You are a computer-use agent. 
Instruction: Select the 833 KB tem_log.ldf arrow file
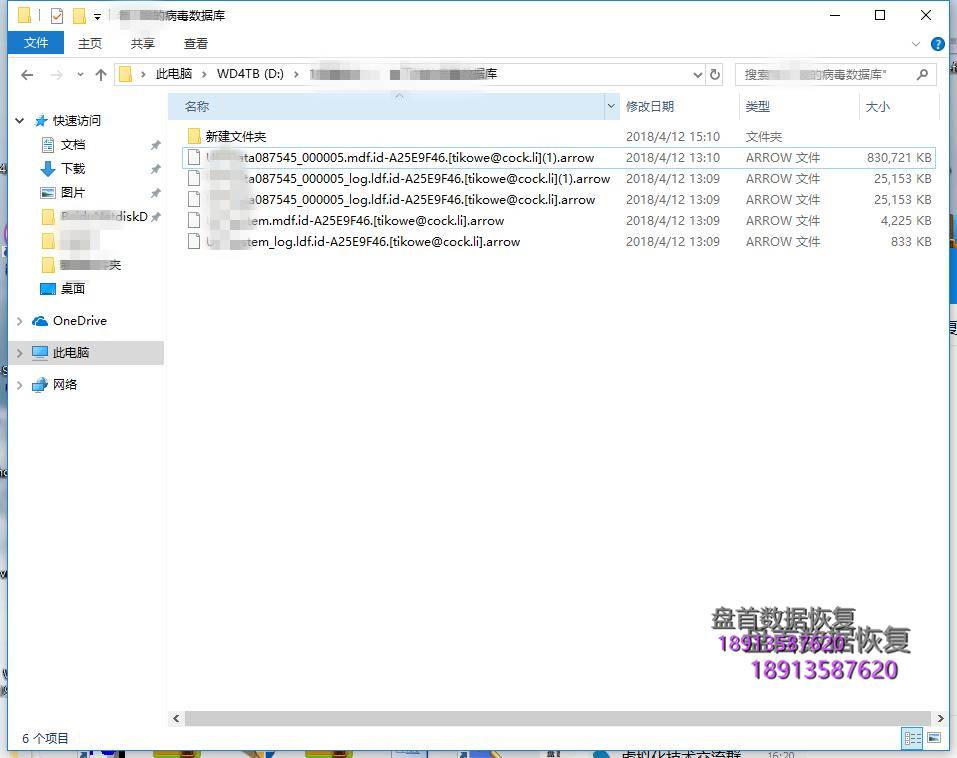pos(558,242)
